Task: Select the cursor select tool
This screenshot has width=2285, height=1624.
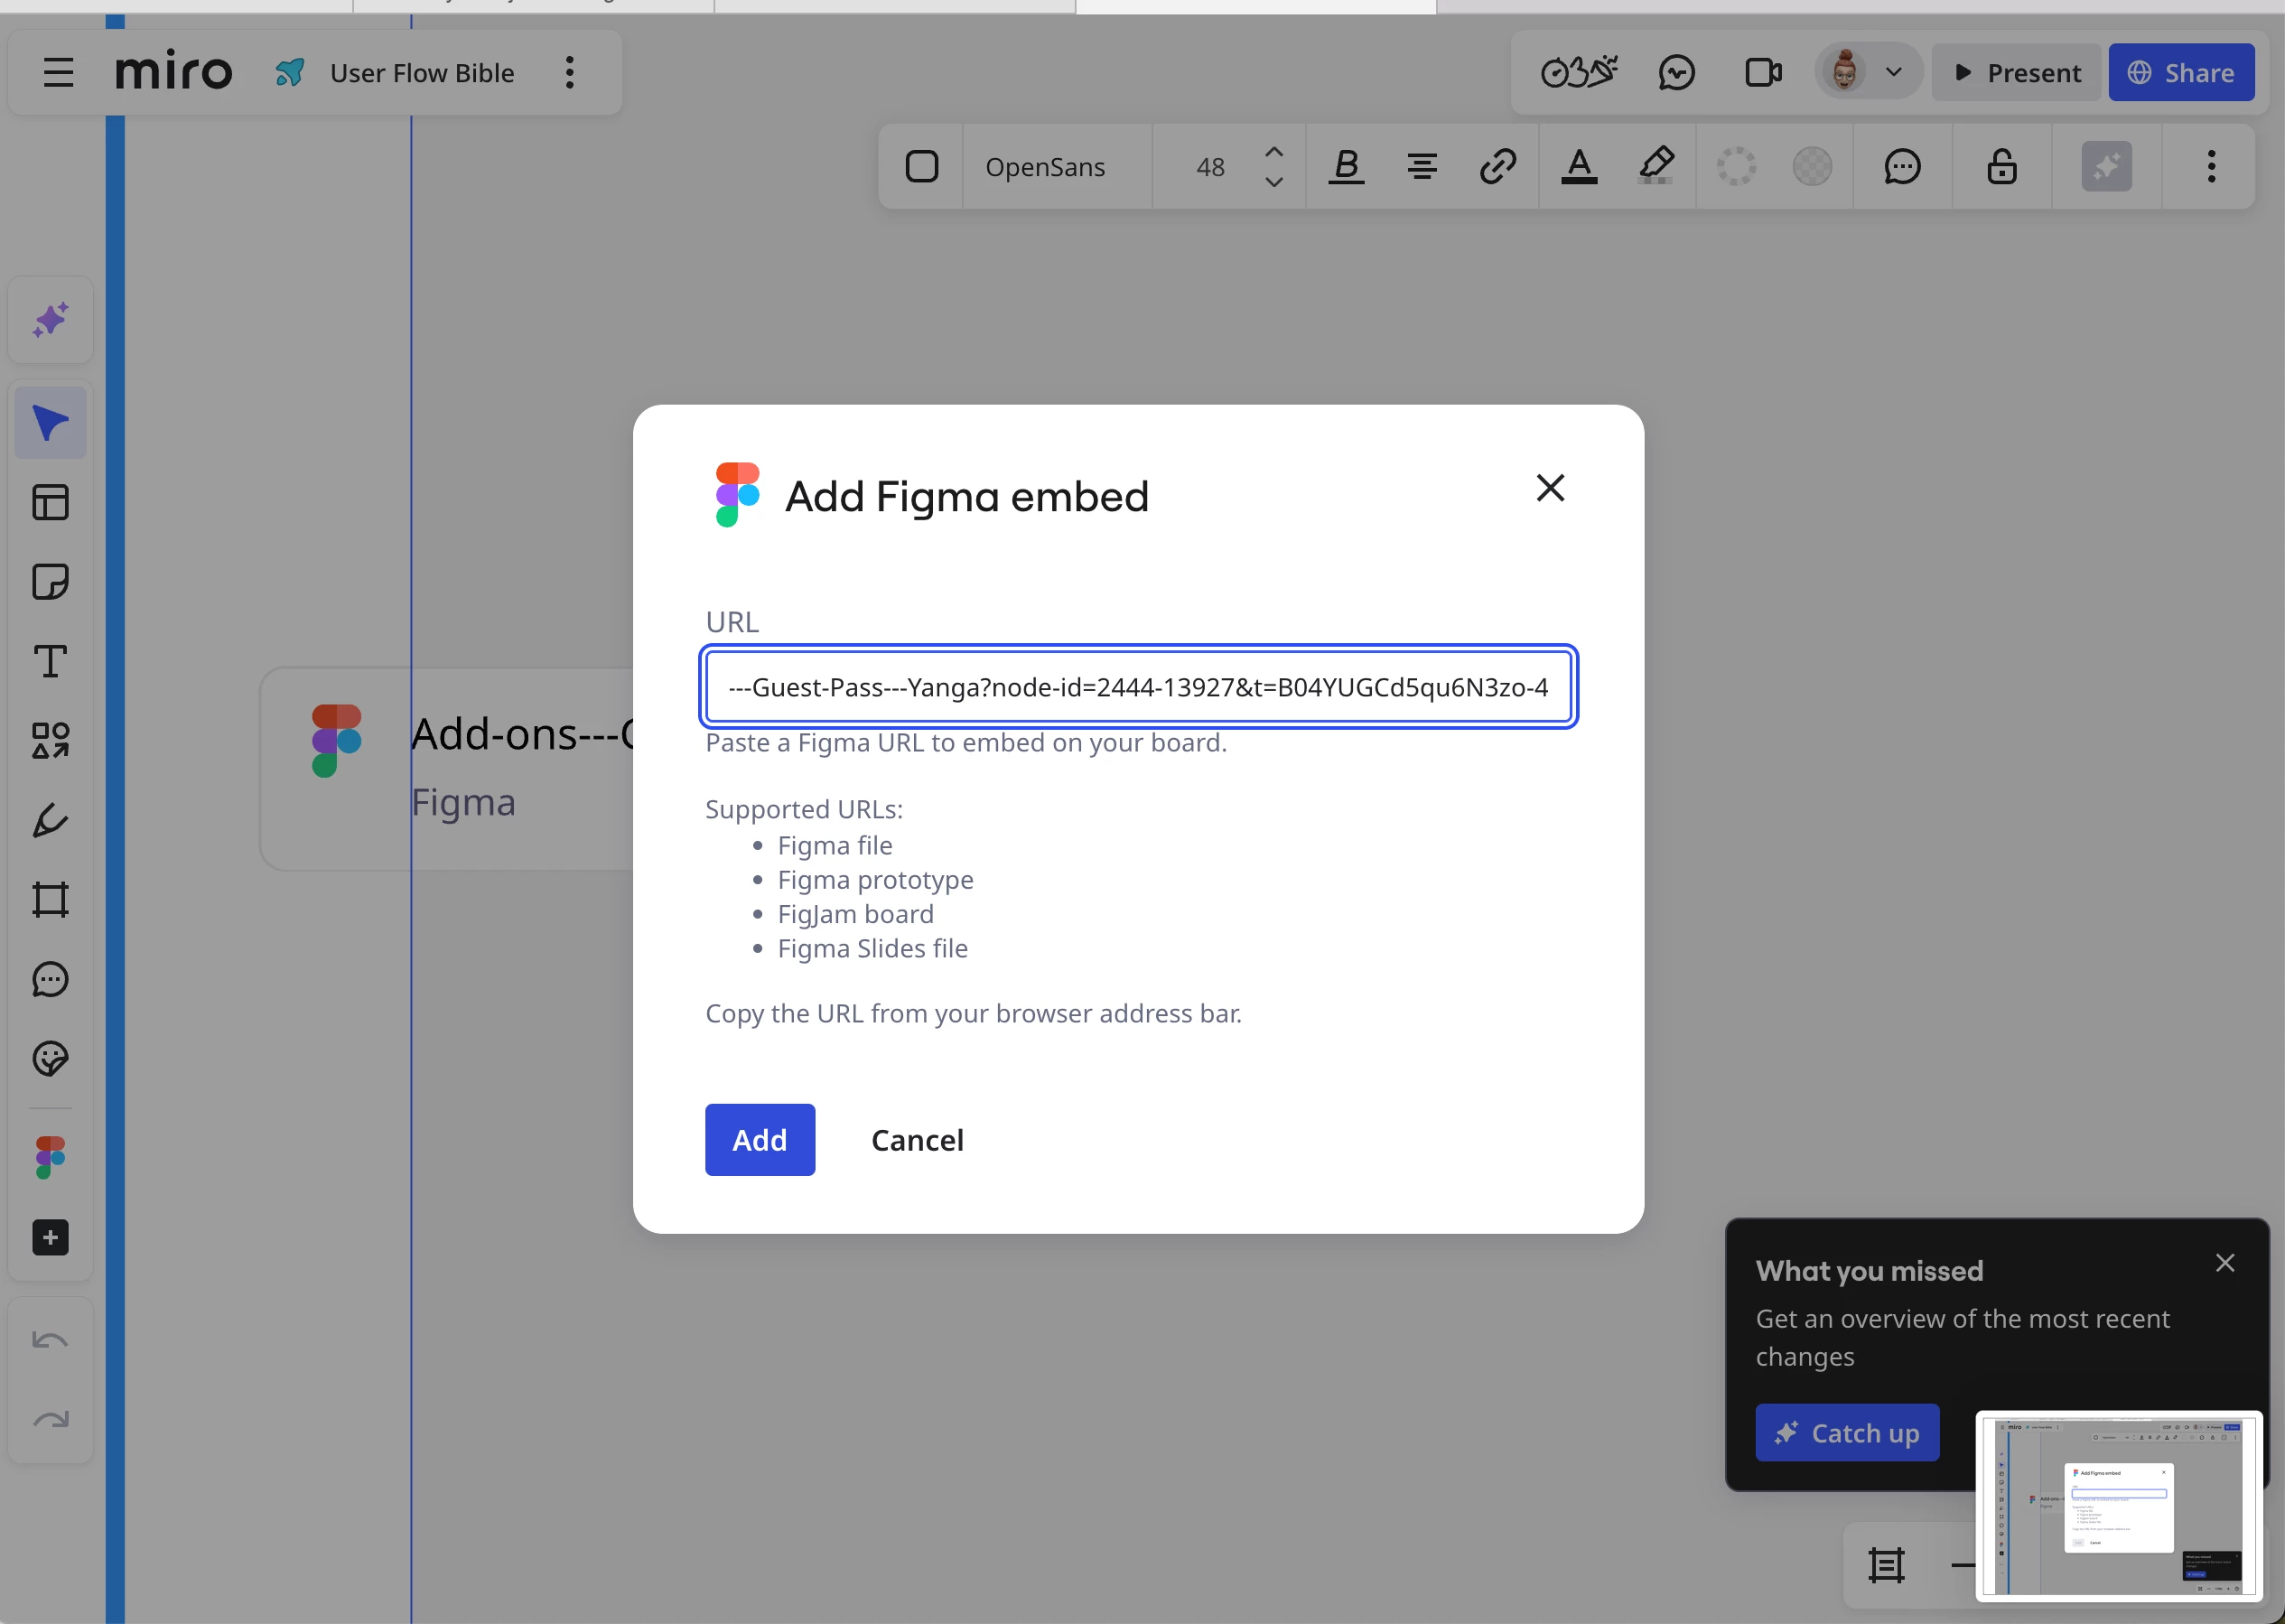Action: (50, 423)
